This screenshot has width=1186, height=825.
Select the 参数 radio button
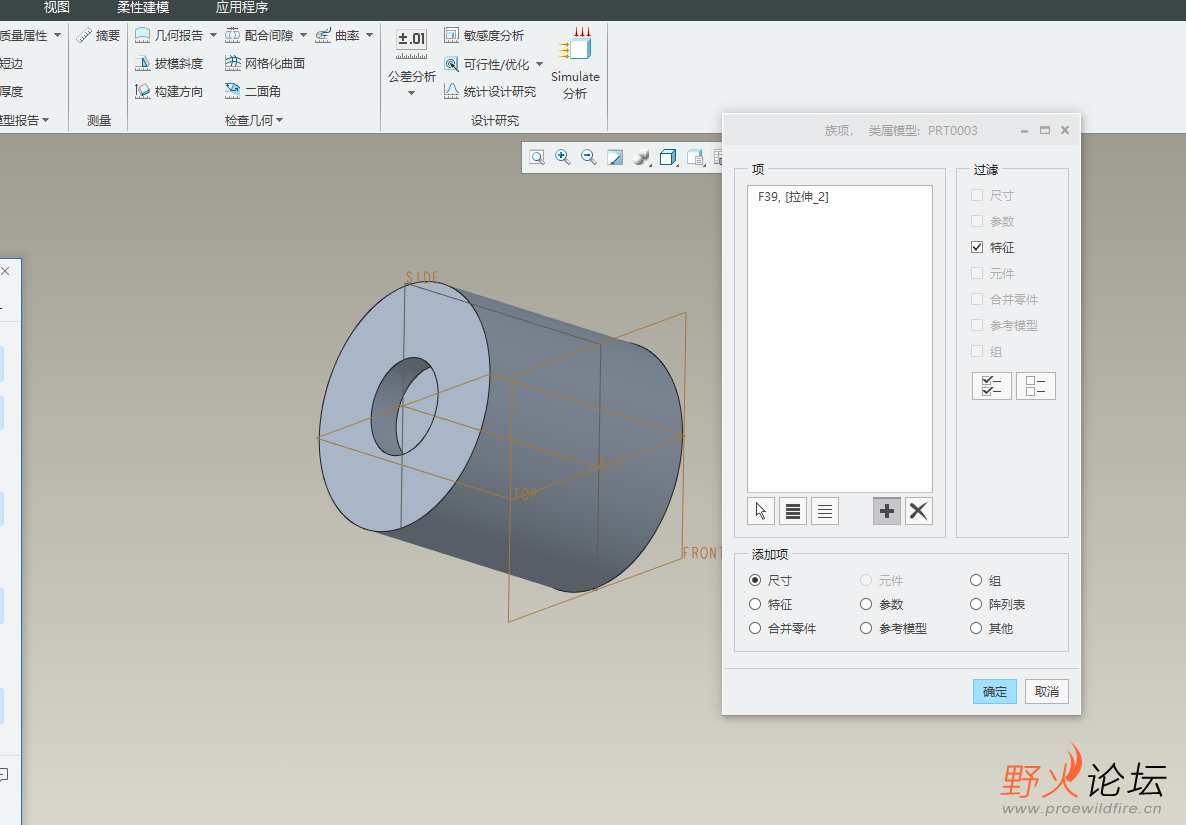click(866, 605)
